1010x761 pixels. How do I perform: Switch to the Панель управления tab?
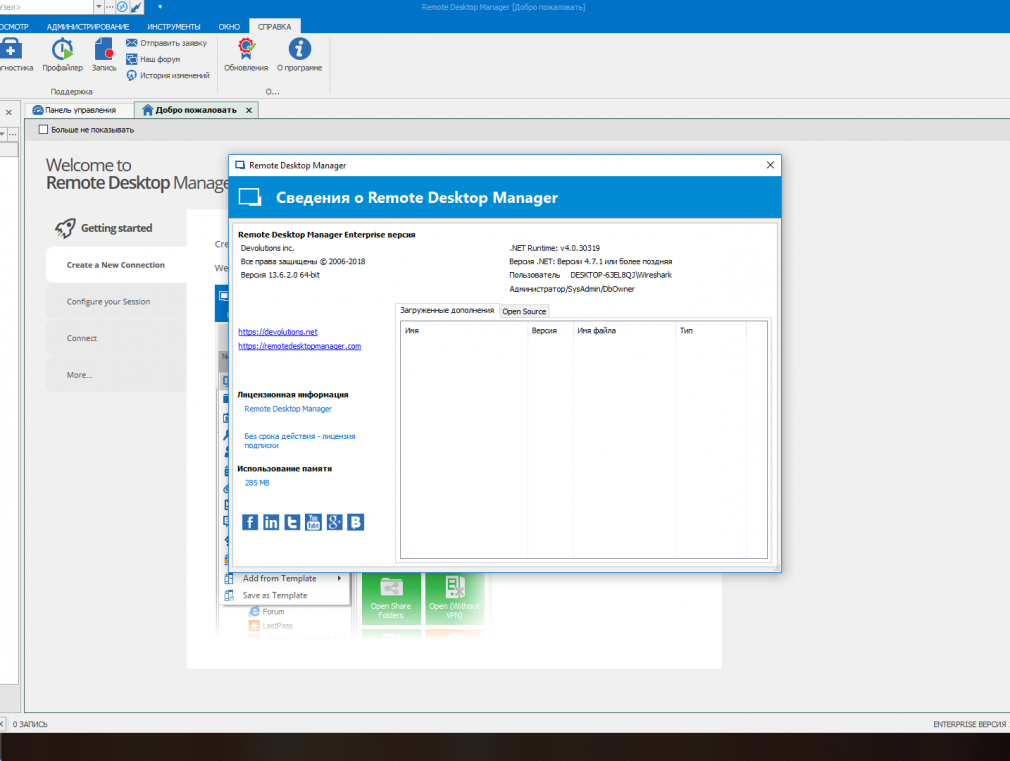pos(80,110)
